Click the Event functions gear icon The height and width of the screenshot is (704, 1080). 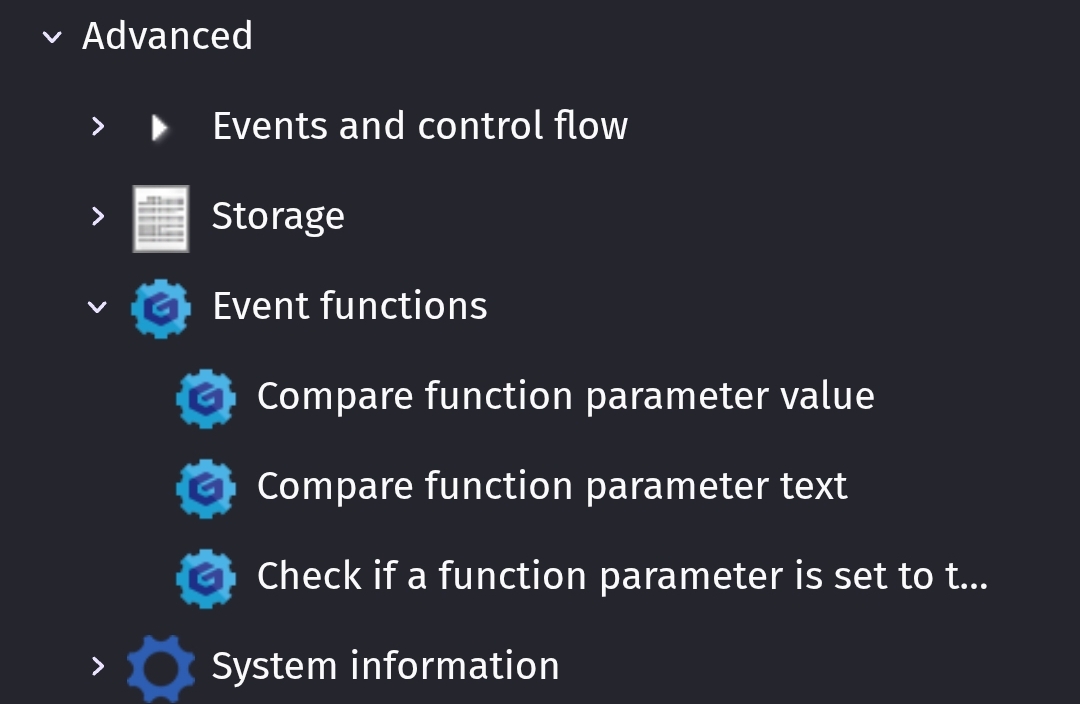pos(160,308)
